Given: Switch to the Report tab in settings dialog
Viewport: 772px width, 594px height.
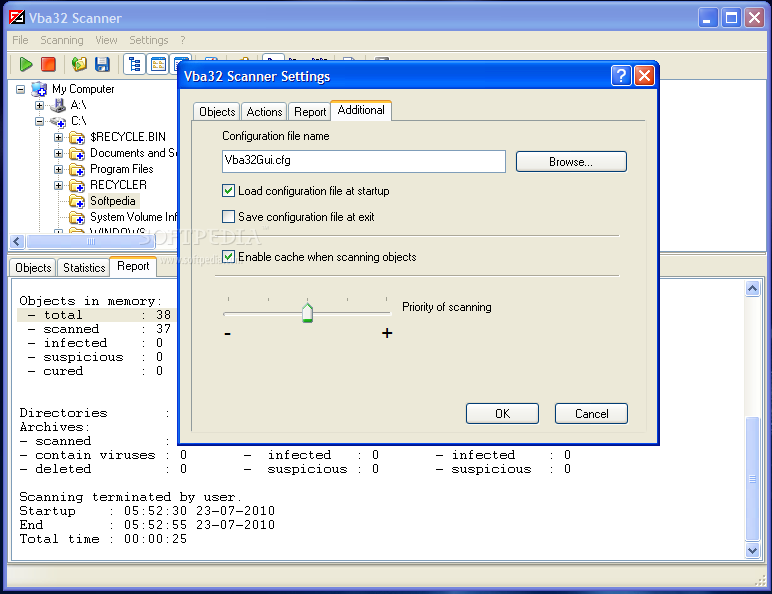Looking at the screenshot, I should point(310,112).
